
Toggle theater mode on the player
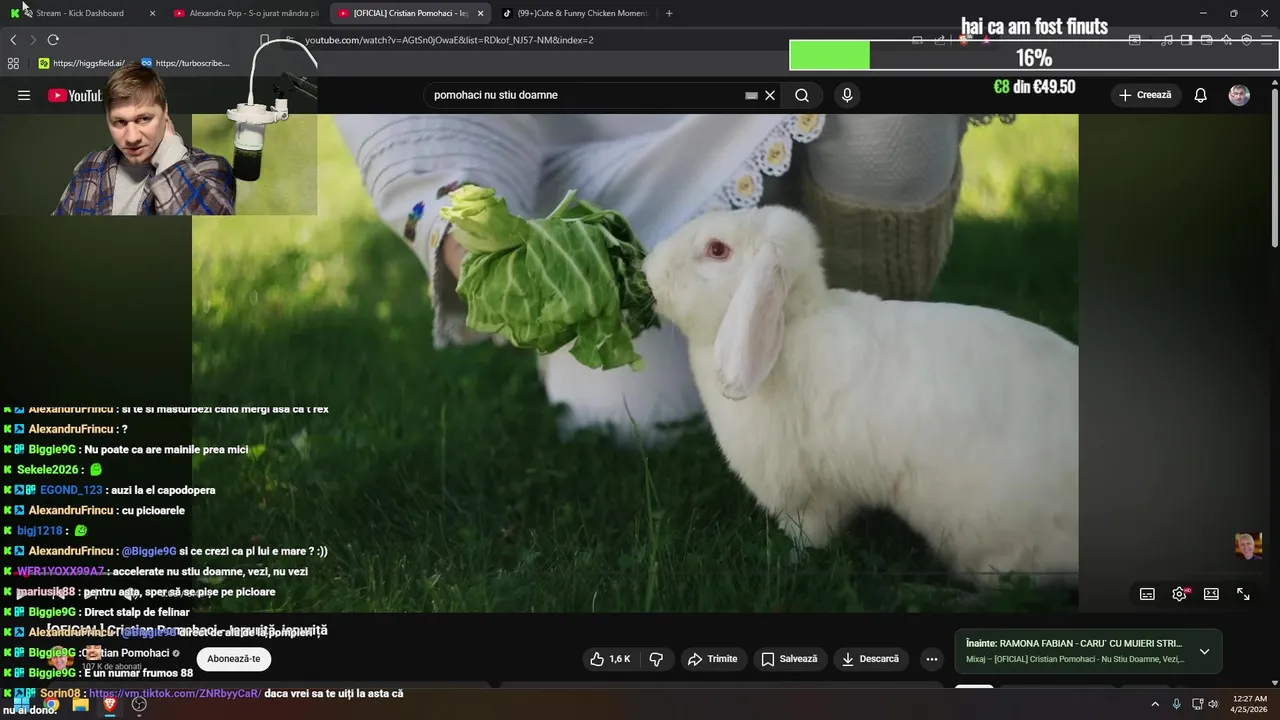1211,594
